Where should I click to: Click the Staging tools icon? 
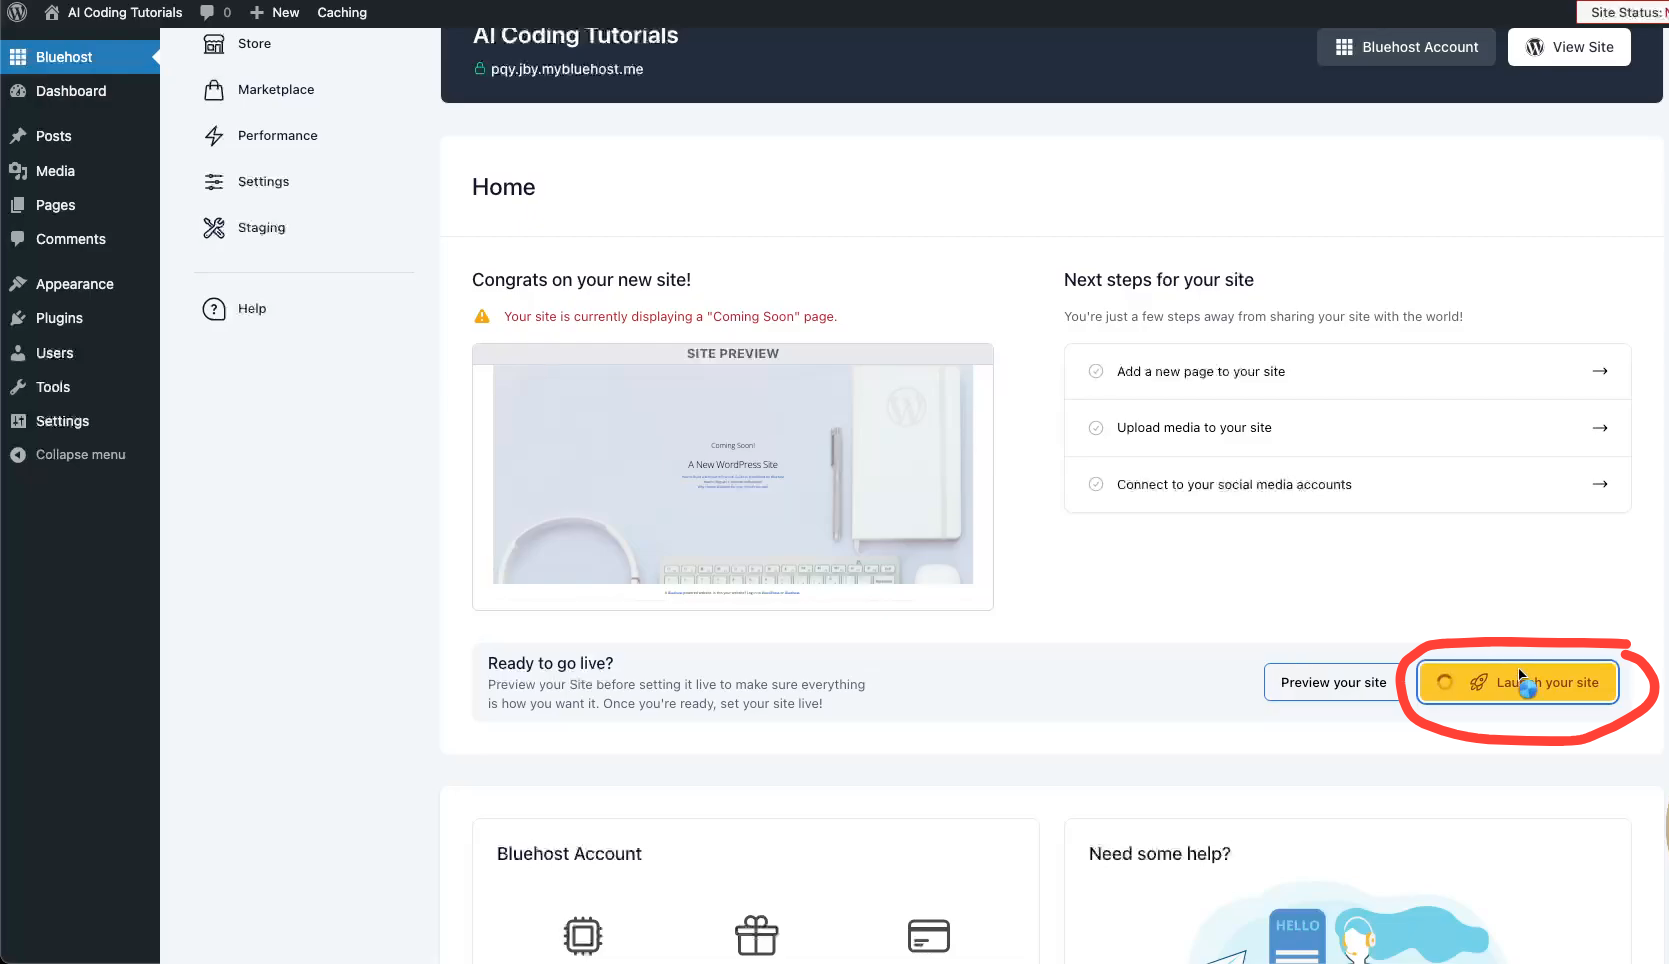(214, 228)
